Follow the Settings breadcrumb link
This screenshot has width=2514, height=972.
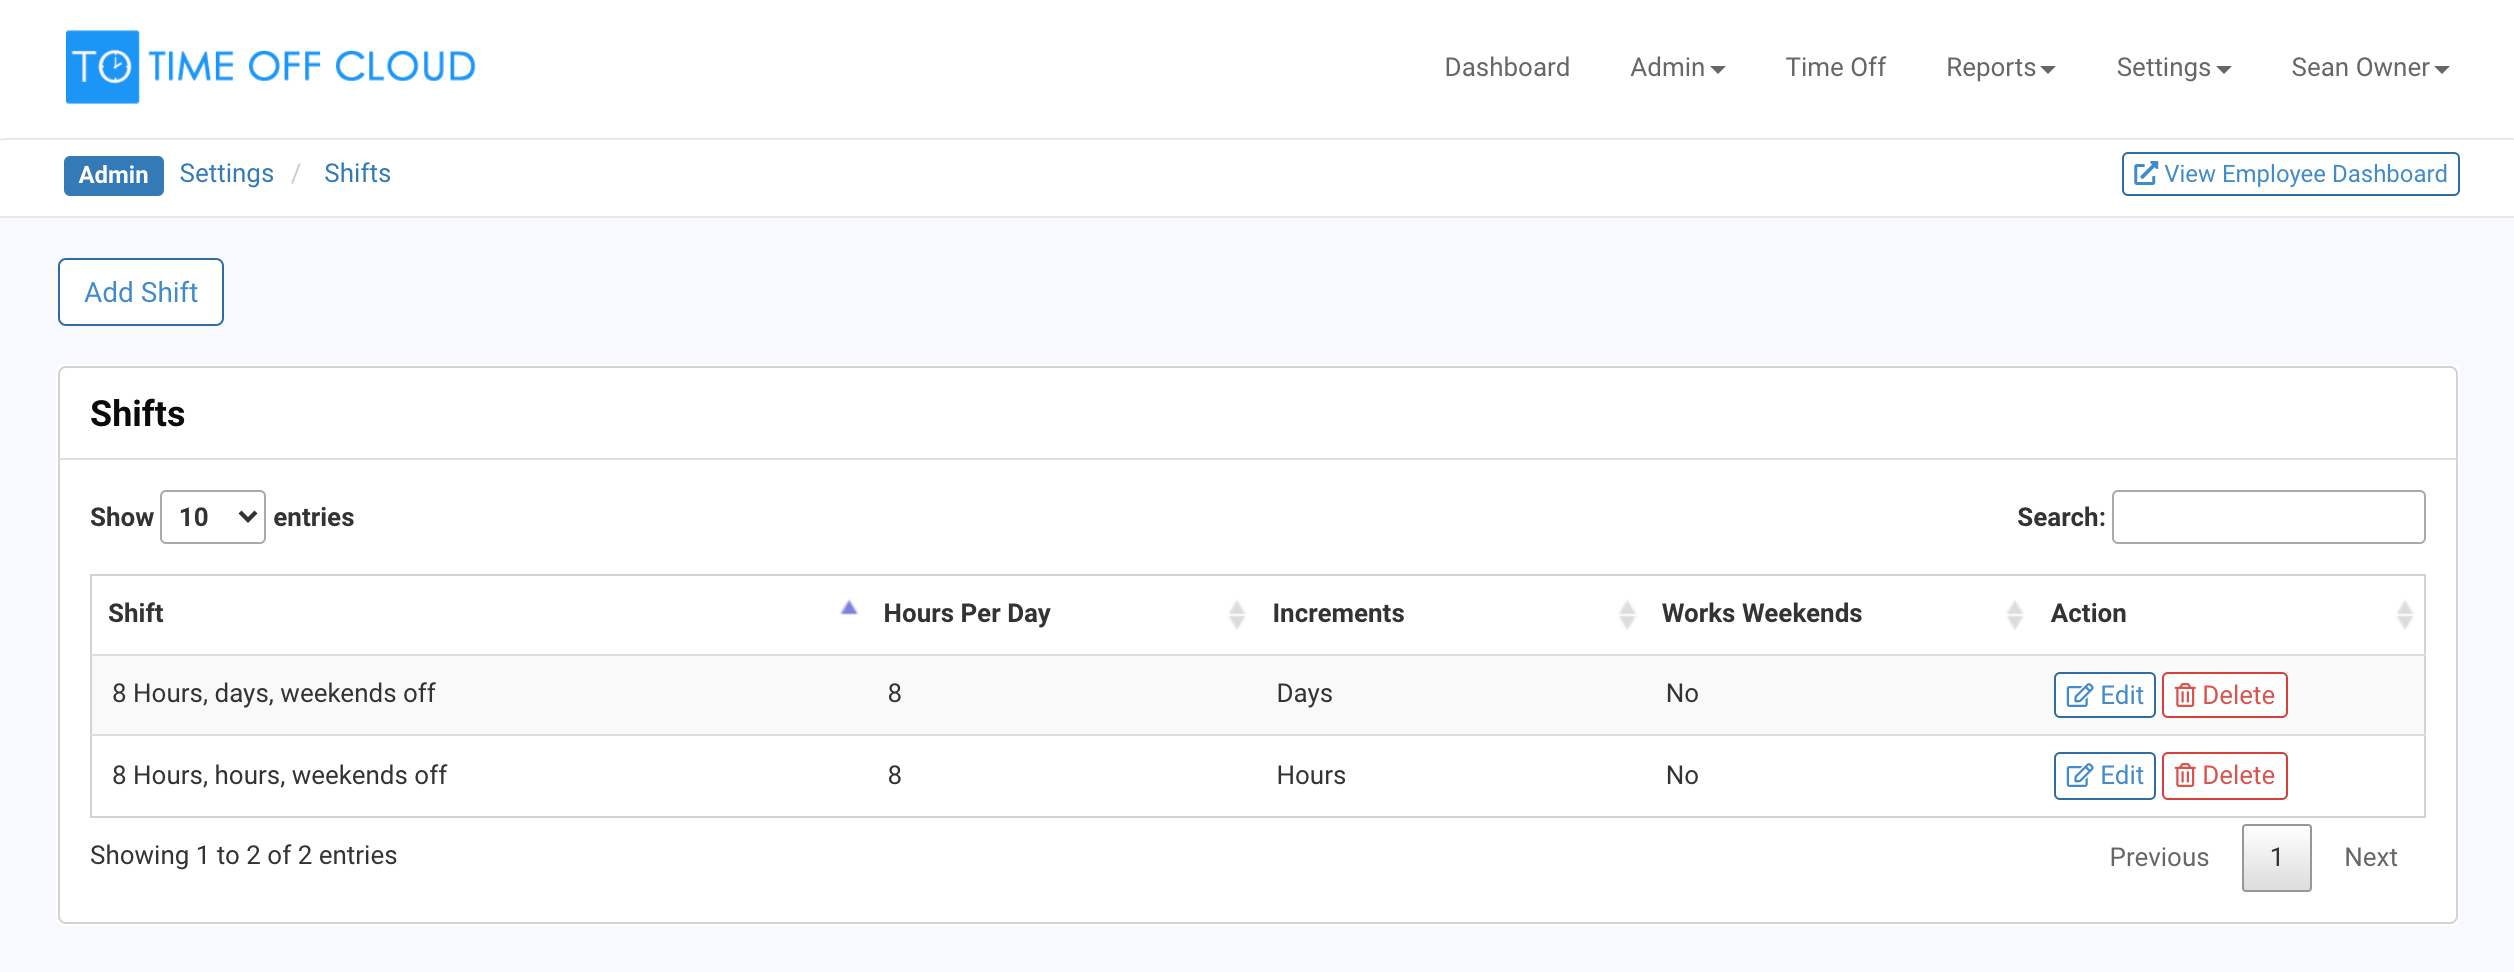coord(226,173)
